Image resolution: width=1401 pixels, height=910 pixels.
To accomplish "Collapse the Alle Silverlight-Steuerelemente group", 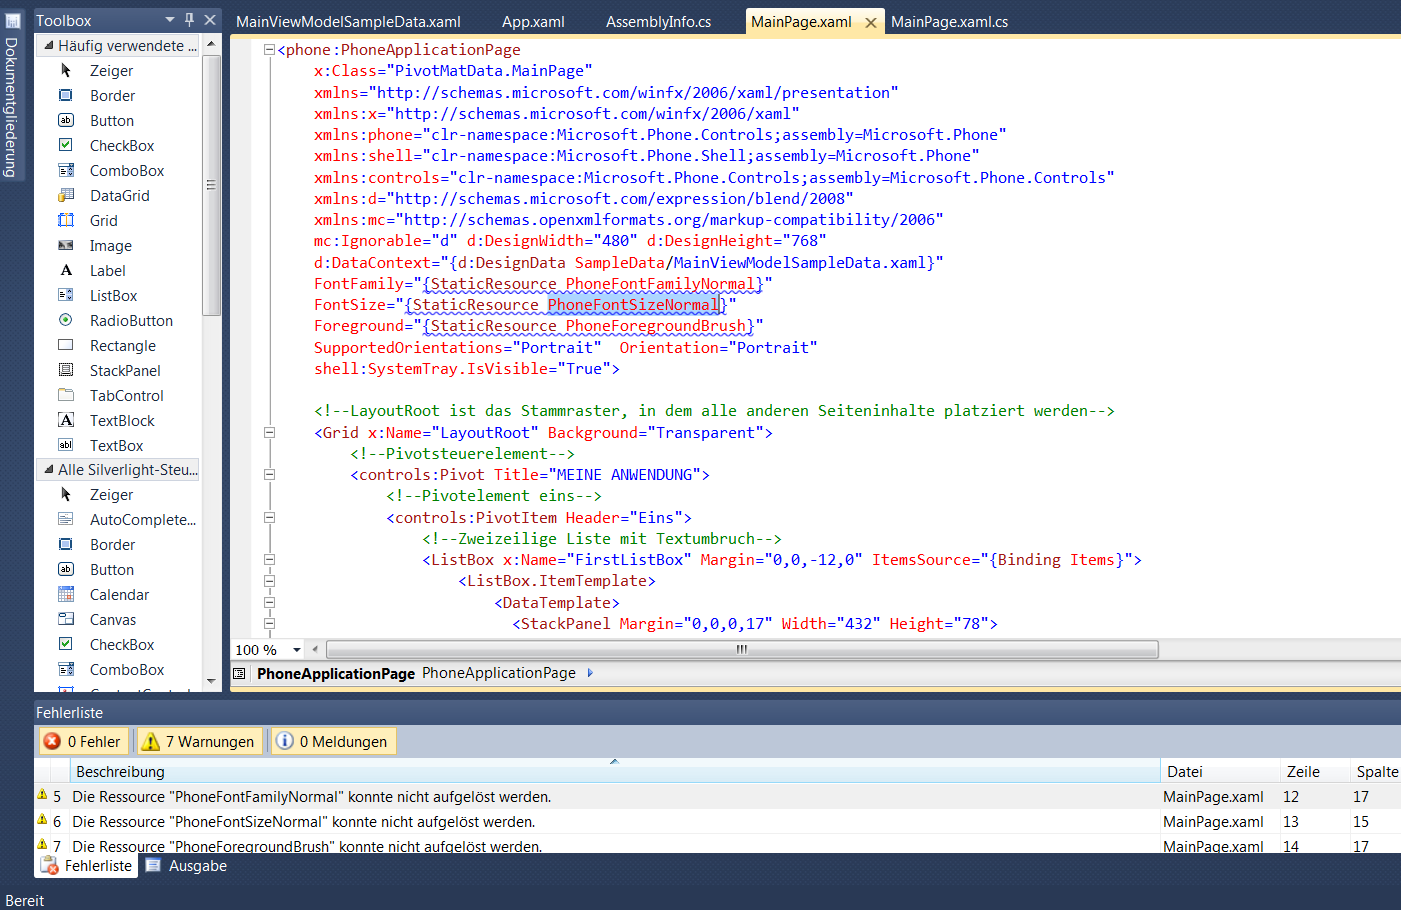I will pos(48,469).
